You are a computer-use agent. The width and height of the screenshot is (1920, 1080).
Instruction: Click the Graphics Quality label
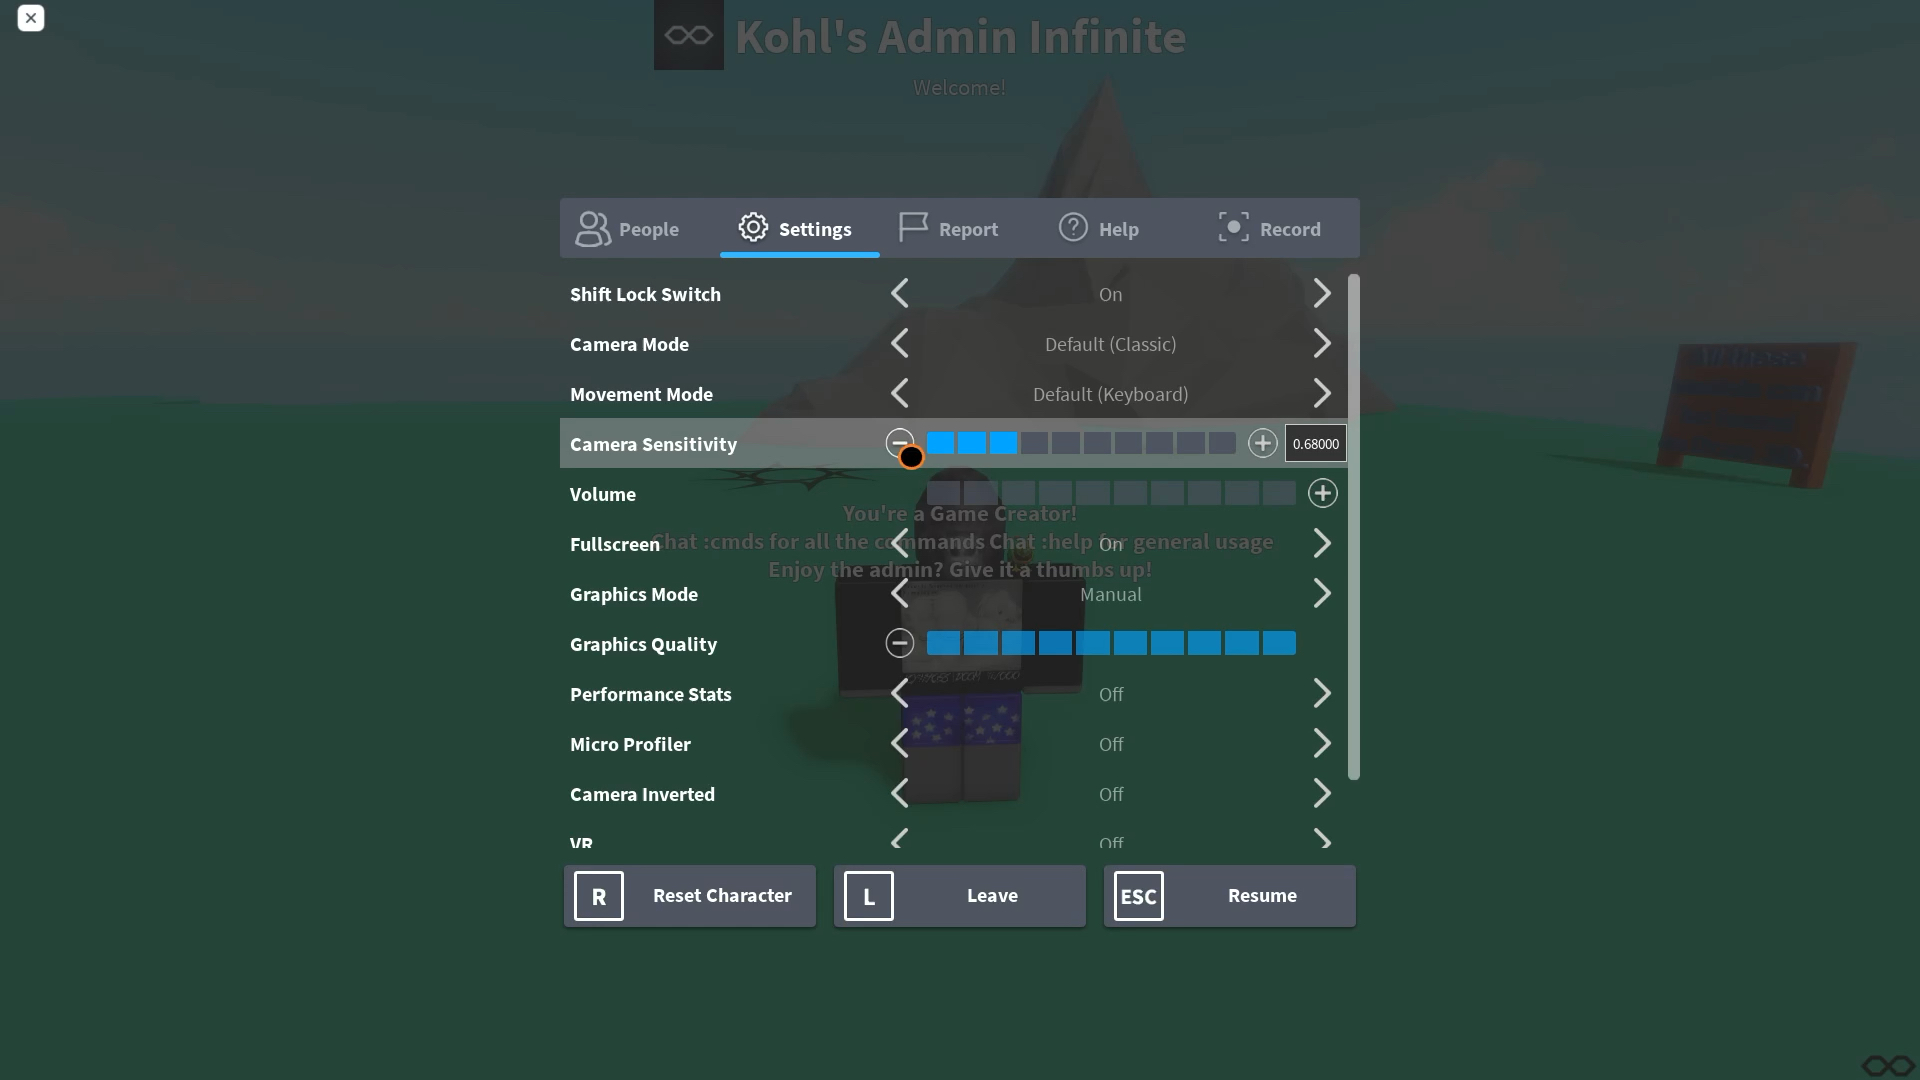643,644
